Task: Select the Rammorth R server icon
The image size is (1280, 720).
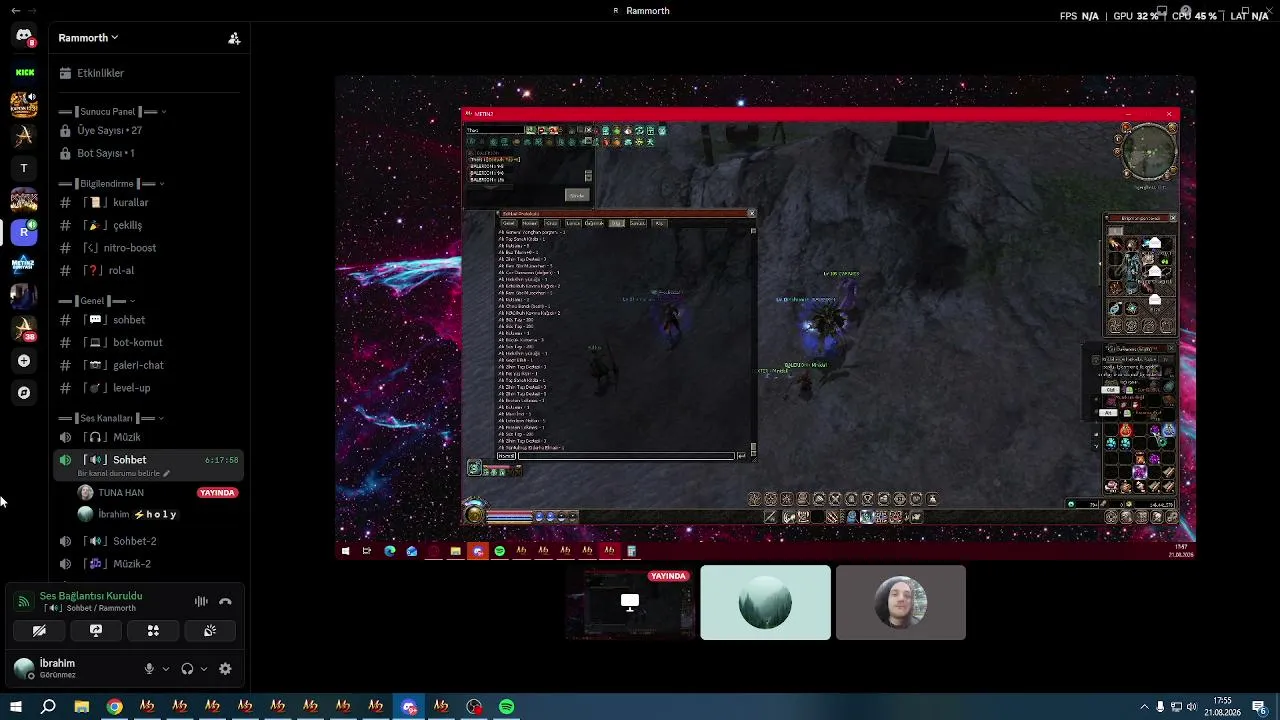Action: point(24,232)
